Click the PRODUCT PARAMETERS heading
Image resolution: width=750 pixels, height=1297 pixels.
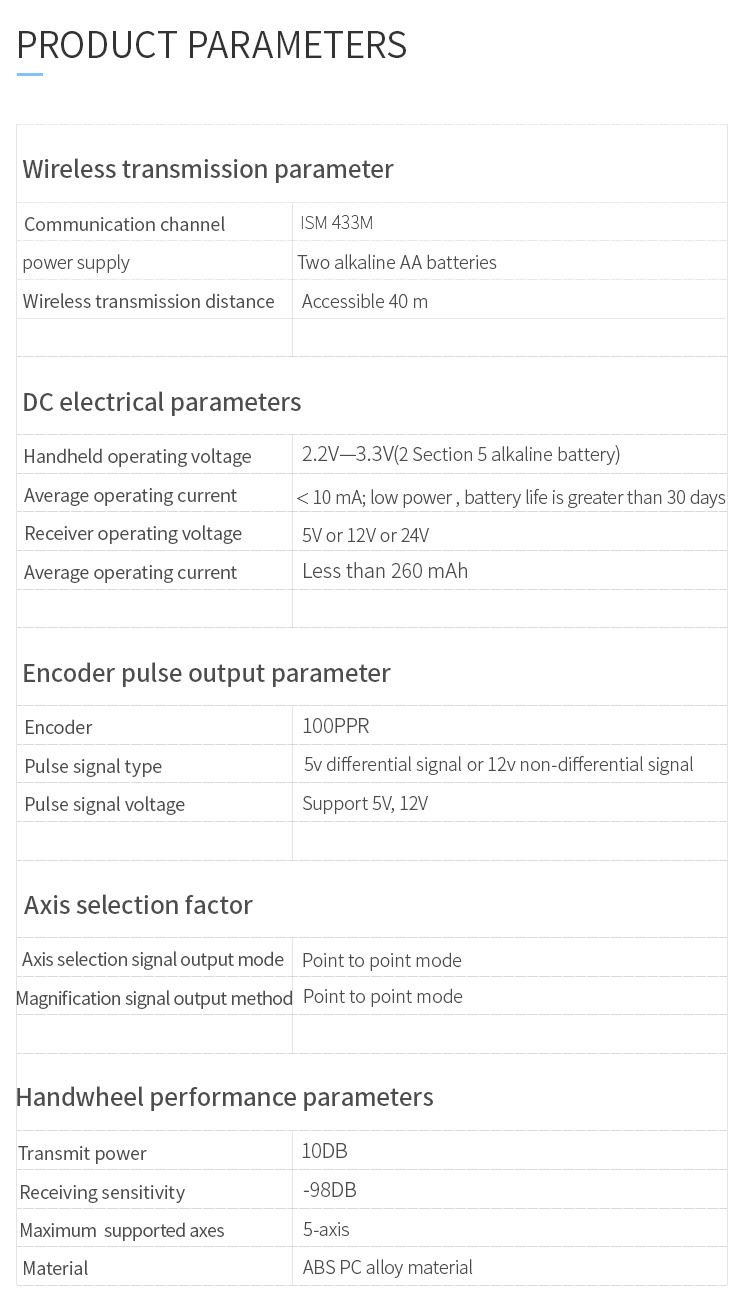click(212, 46)
